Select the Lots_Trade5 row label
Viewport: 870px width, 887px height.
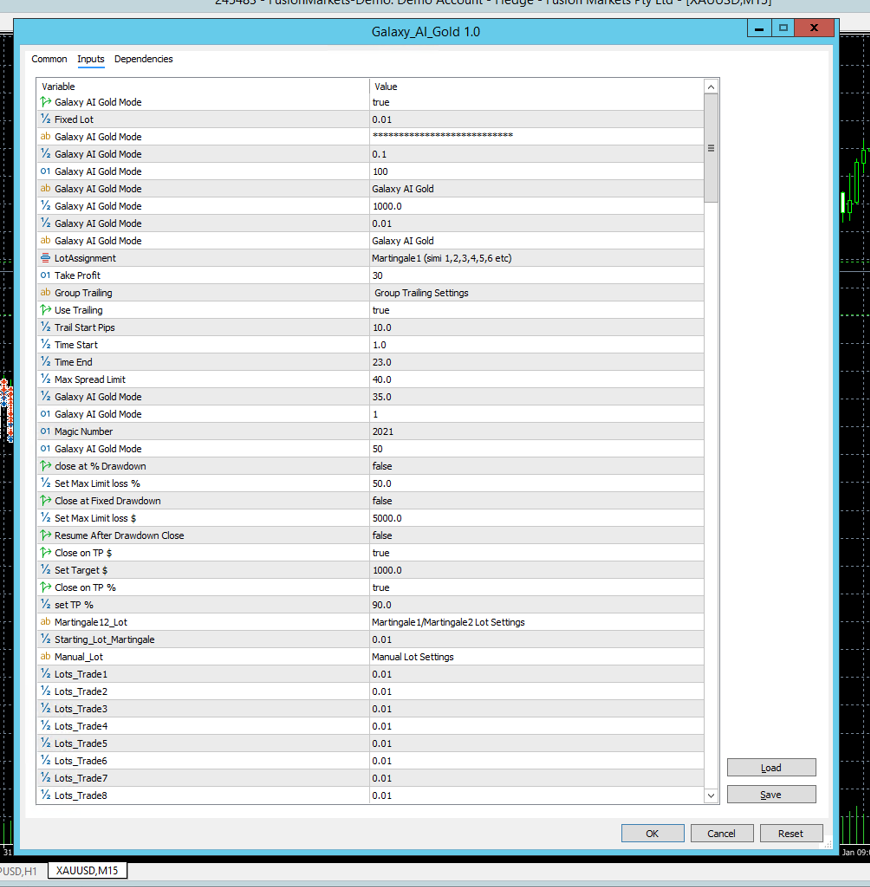(81, 743)
